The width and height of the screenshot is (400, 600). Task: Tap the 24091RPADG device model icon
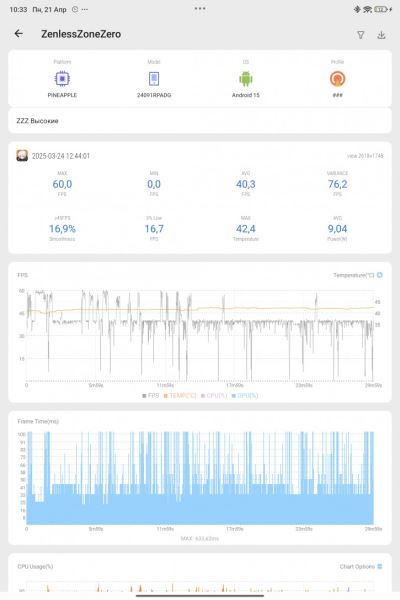tap(154, 79)
